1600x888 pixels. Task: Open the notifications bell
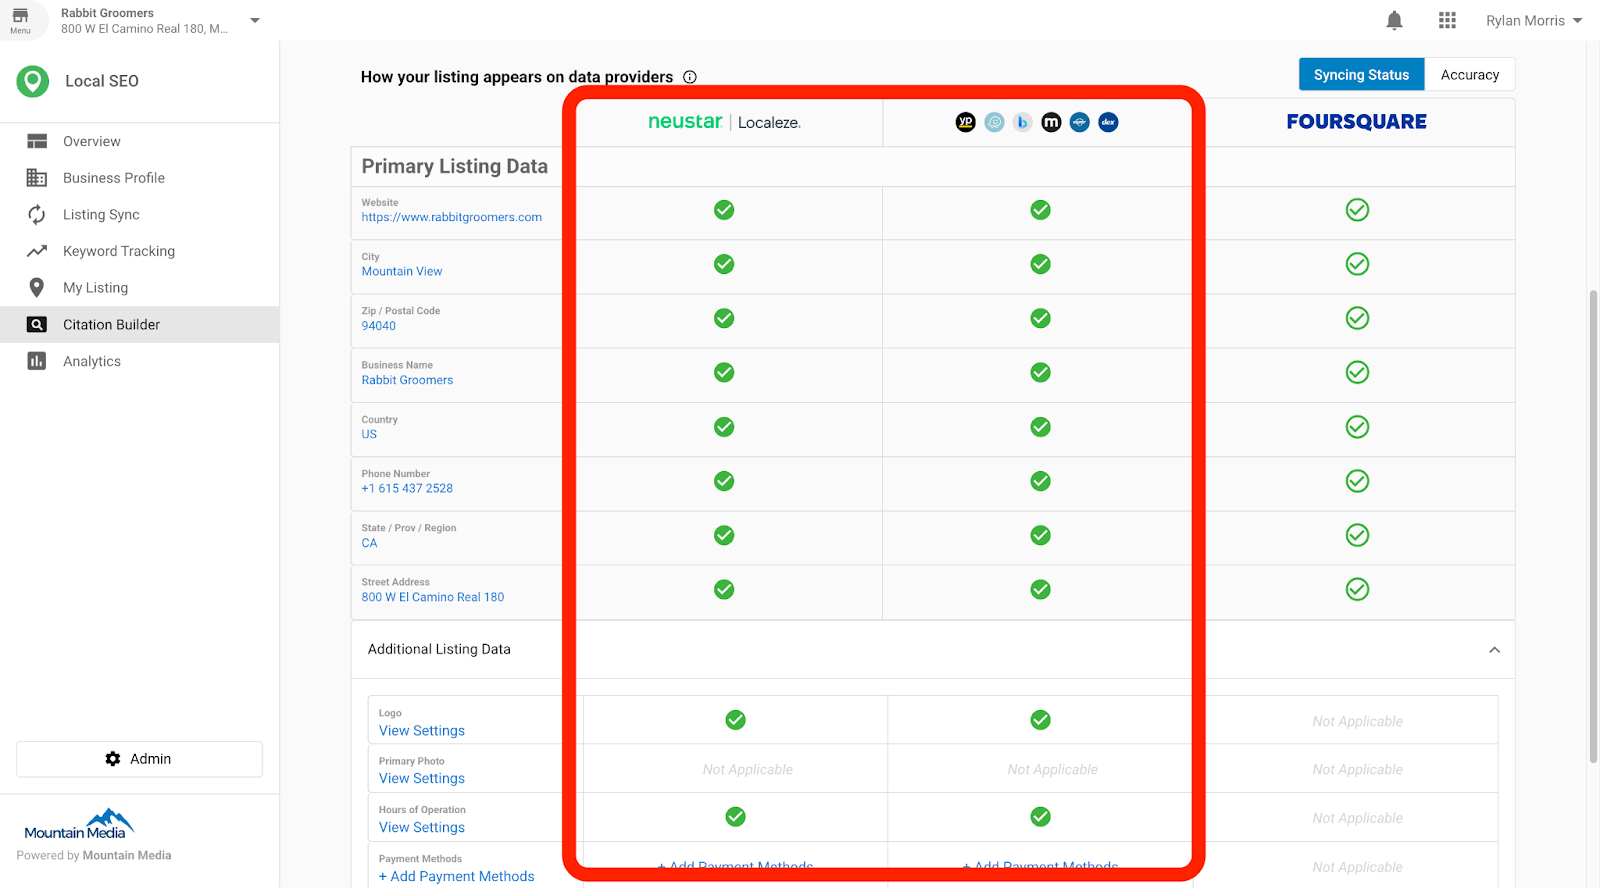click(1394, 20)
